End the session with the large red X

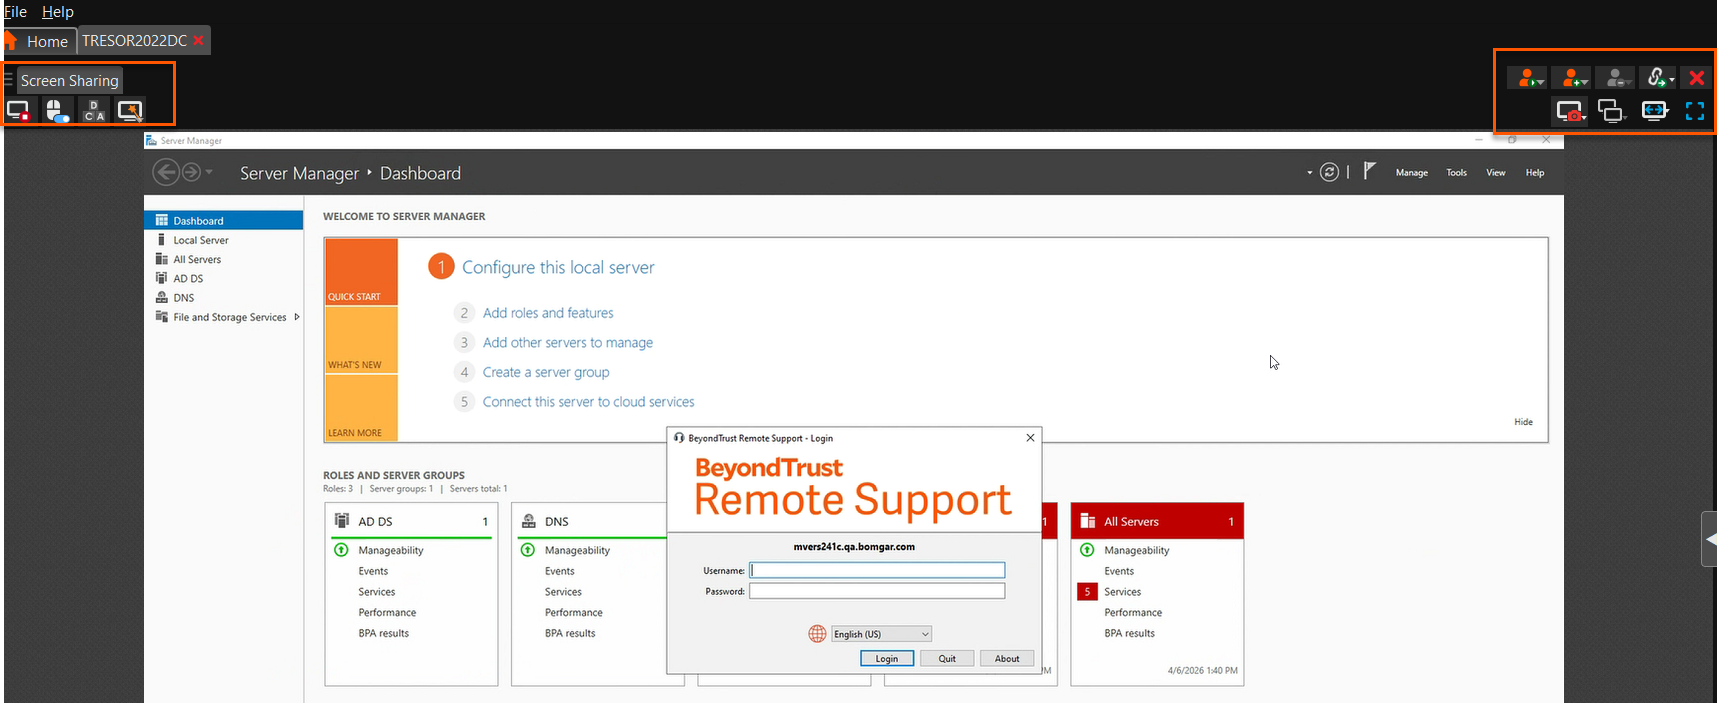pos(1696,78)
